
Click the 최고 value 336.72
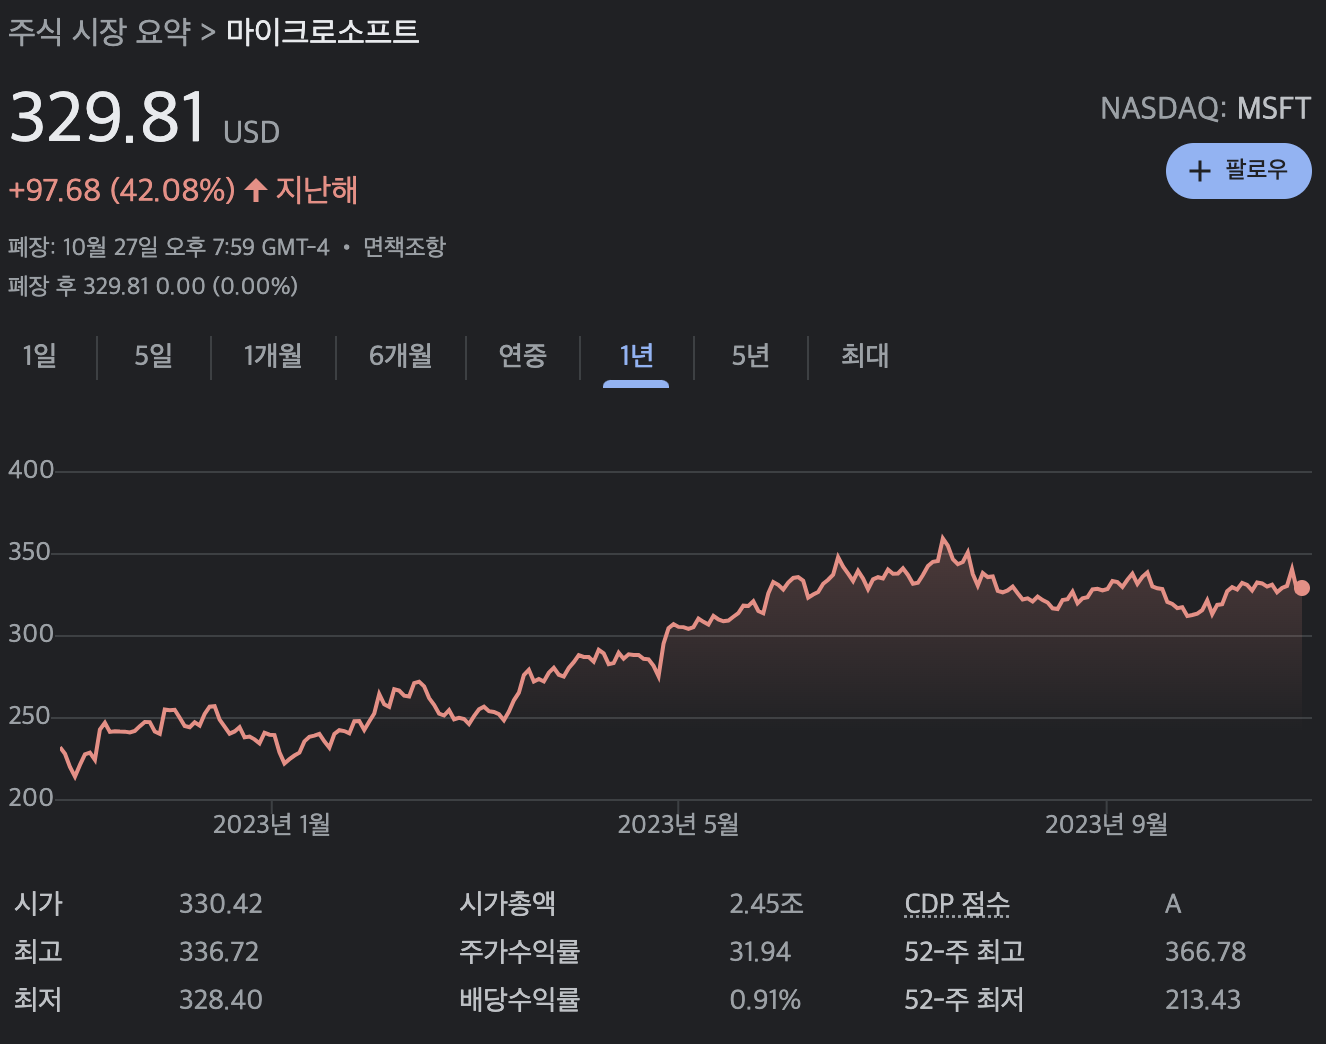219,952
